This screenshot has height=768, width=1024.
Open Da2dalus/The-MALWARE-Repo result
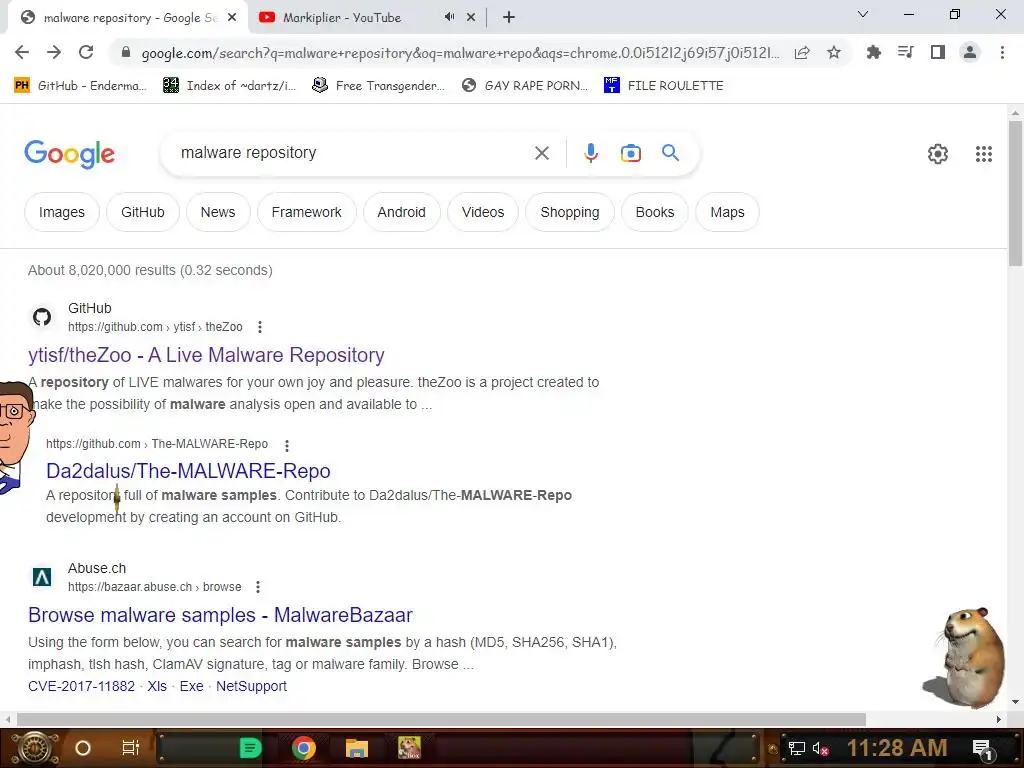coord(188,471)
